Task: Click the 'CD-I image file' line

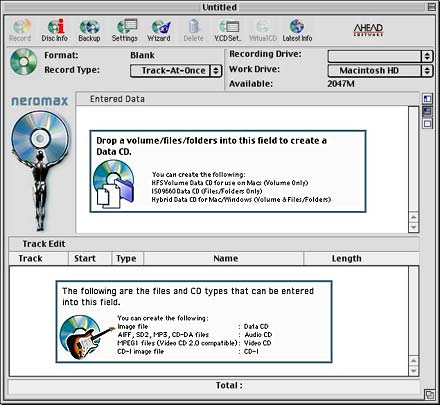Action: 140,351
